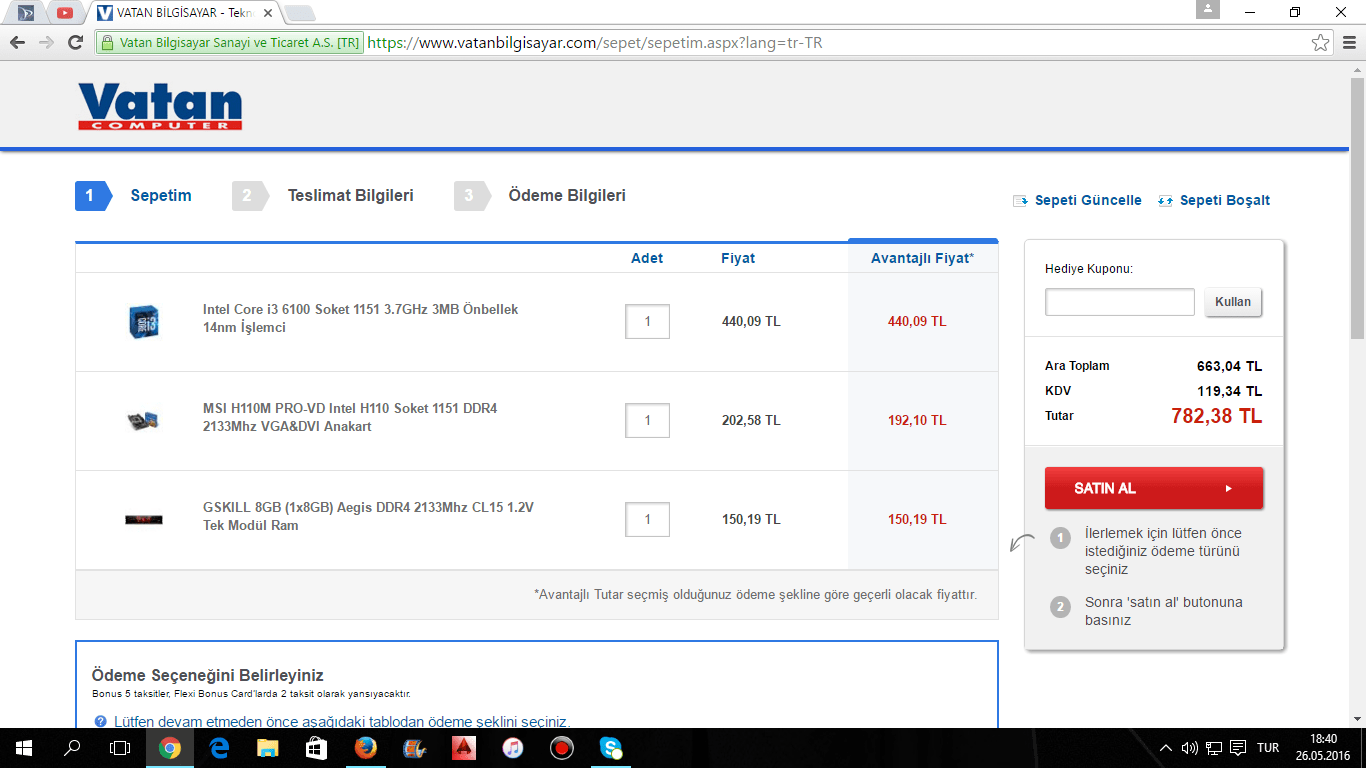Edit quantity field for MSI H110M motherboard
Viewport: 1366px width, 768px height.
[647, 420]
